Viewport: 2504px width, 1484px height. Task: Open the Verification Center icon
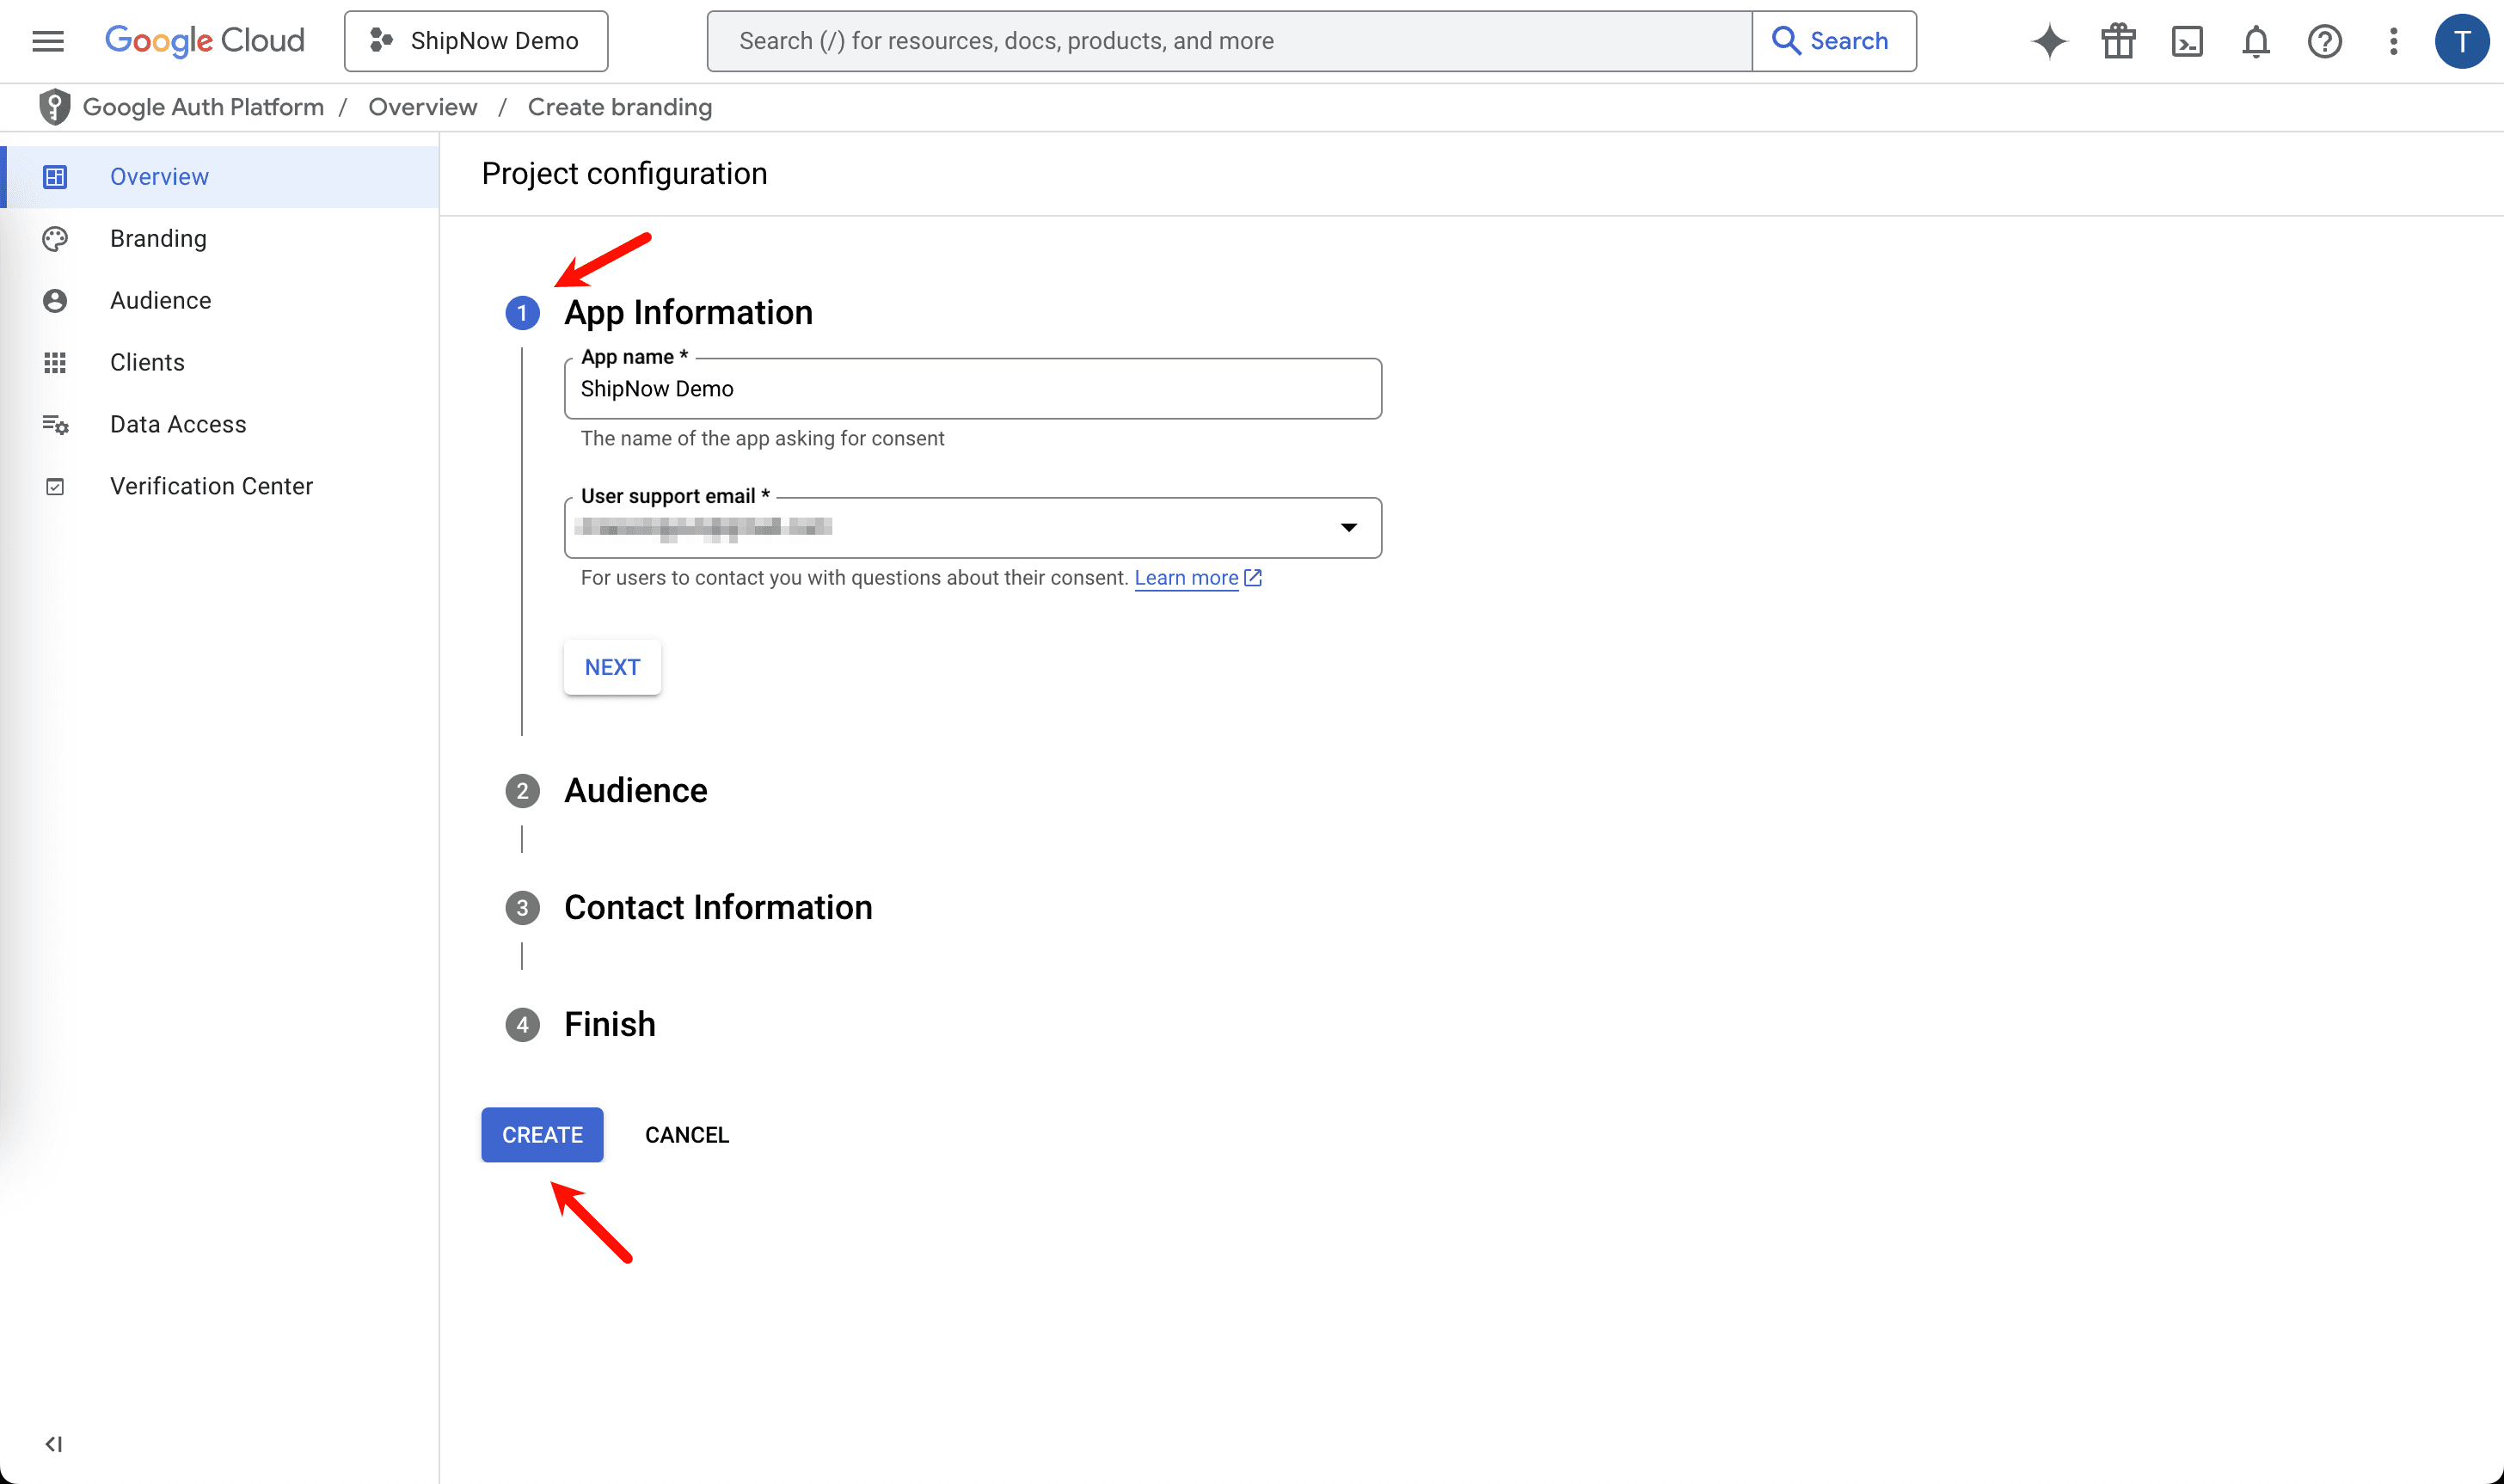click(55, 486)
